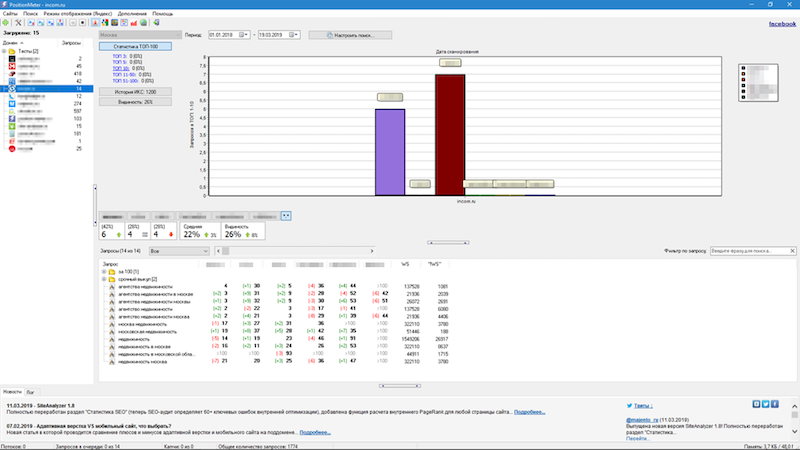Switch to the Новости tab
The width and height of the screenshot is (800, 450).
tap(12, 392)
